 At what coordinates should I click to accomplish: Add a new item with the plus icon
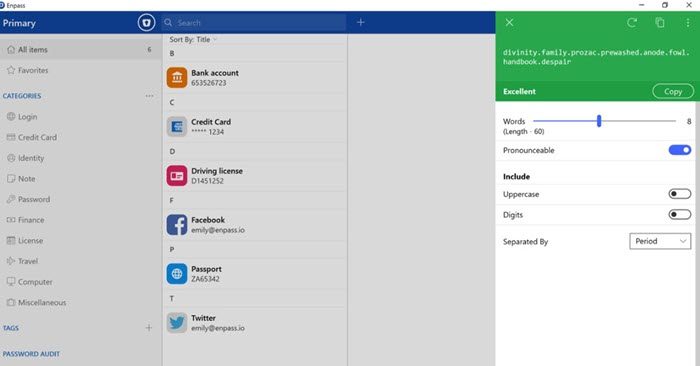tap(361, 22)
